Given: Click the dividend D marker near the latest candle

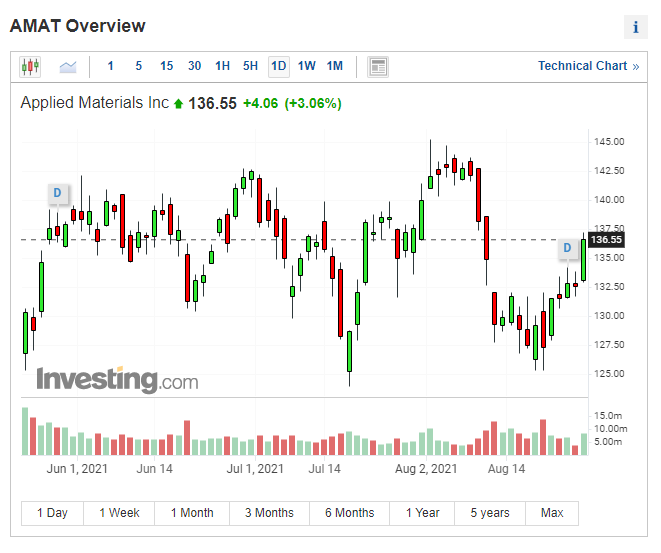Looking at the screenshot, I should (567, 248).
